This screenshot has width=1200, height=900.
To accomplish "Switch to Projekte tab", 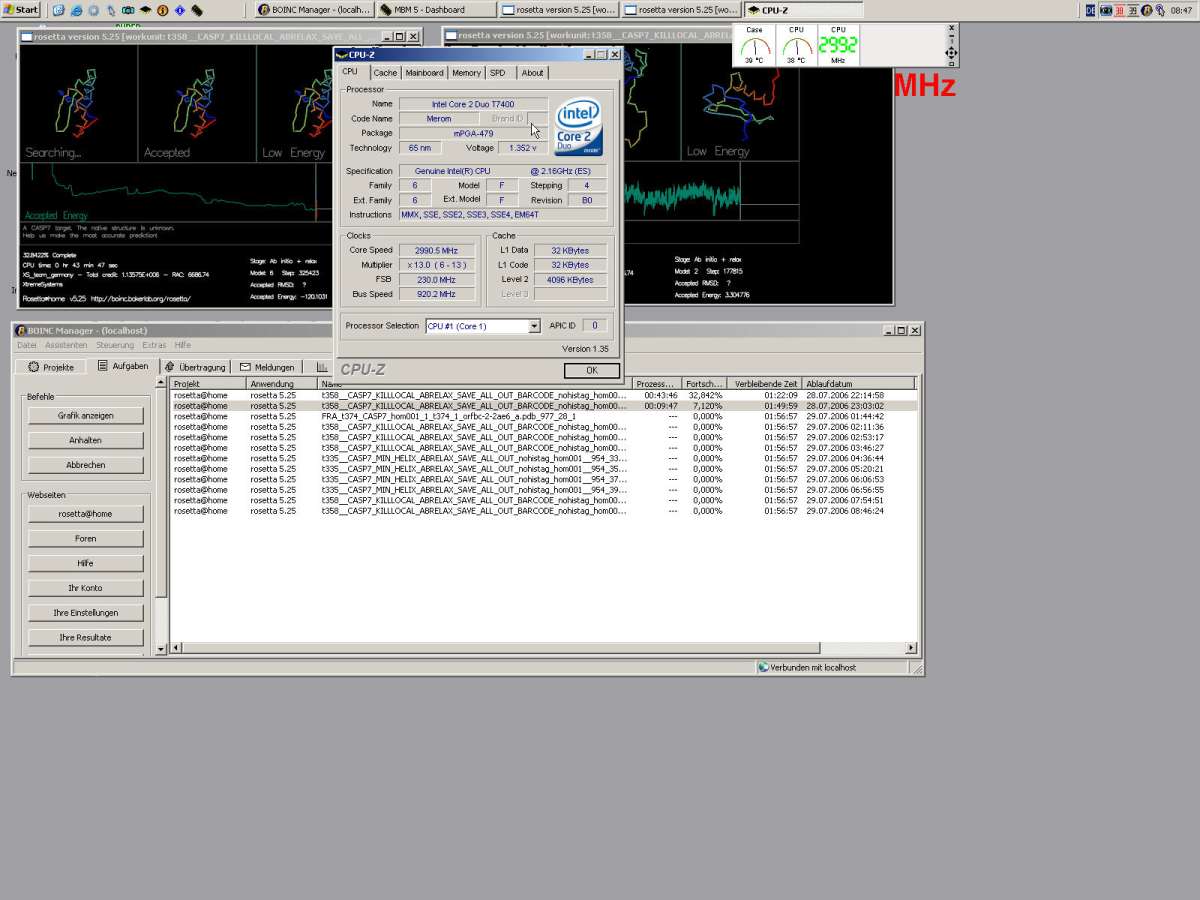I will [51, 367].
